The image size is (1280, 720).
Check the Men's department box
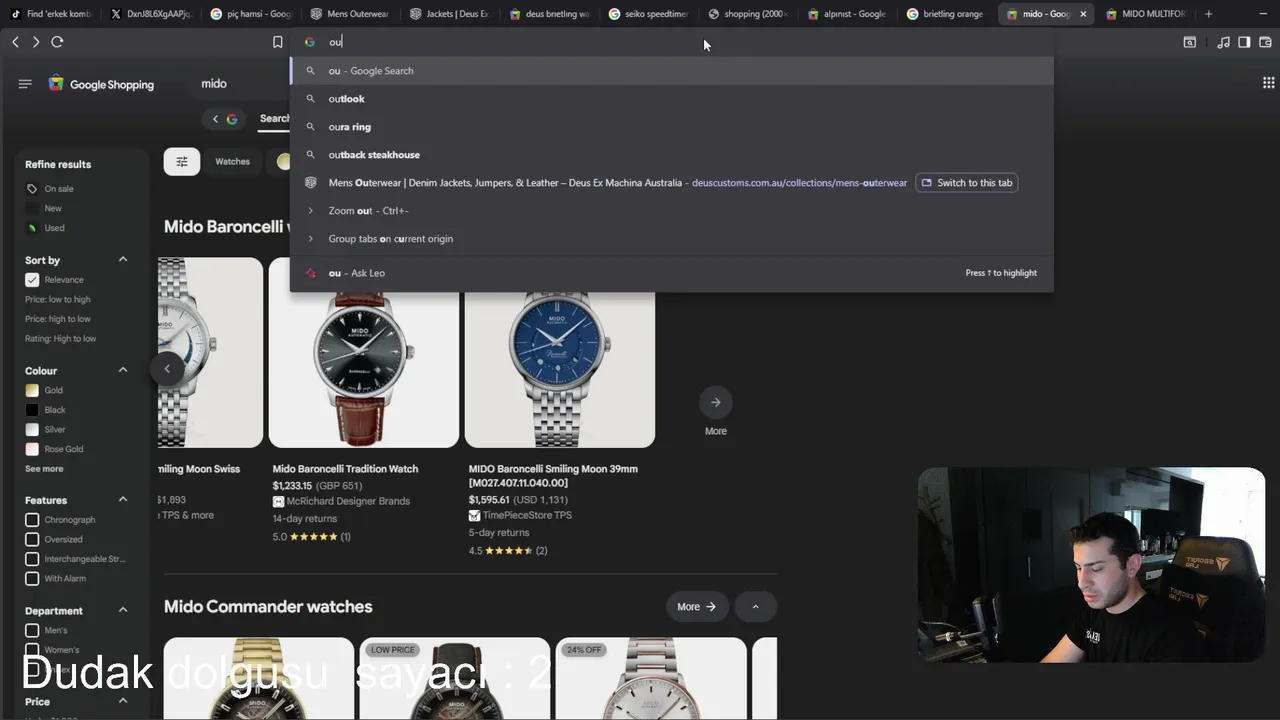pyautogui.click(x=32, y=631)
